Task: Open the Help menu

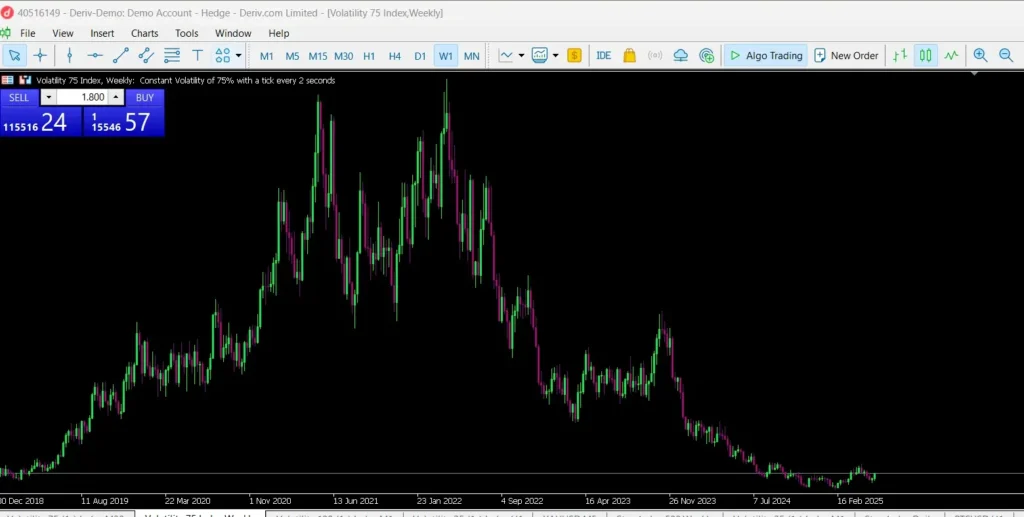Action: (278, 33)
